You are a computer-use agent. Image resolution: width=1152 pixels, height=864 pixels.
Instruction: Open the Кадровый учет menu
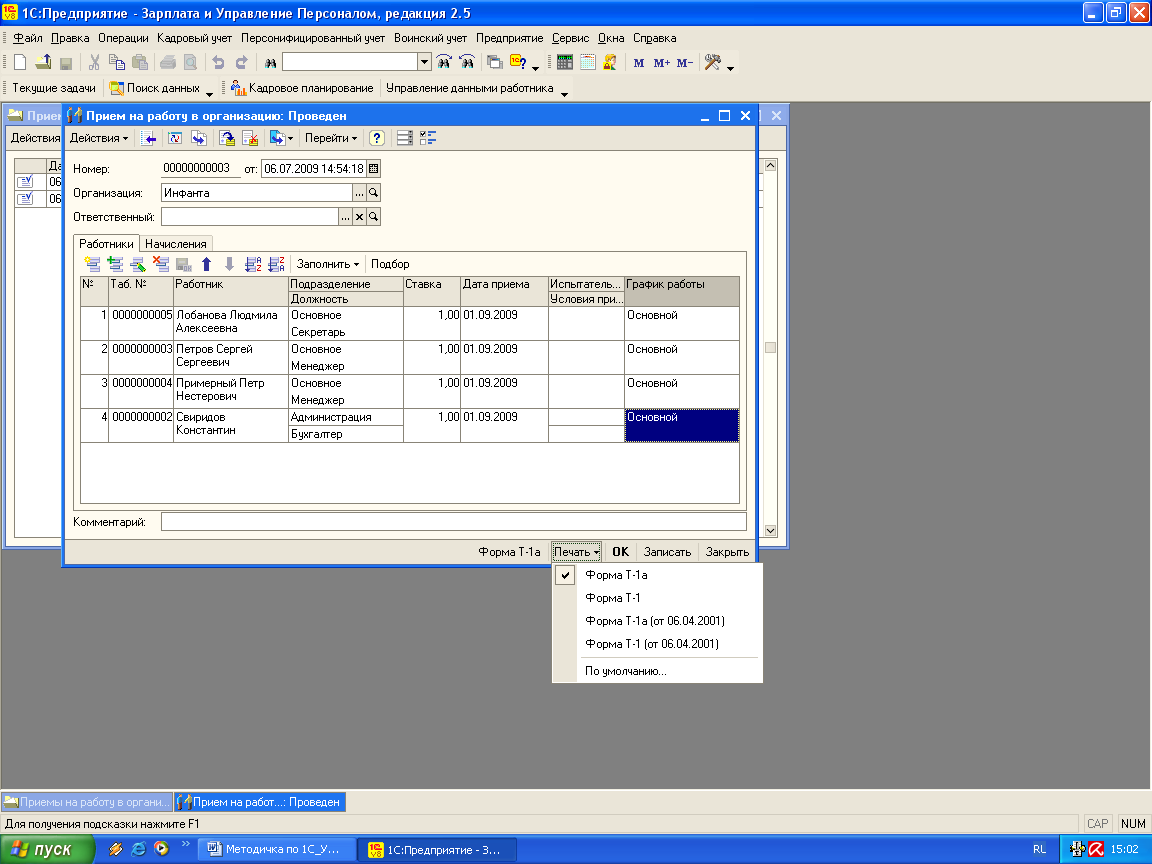pos(194,38)
